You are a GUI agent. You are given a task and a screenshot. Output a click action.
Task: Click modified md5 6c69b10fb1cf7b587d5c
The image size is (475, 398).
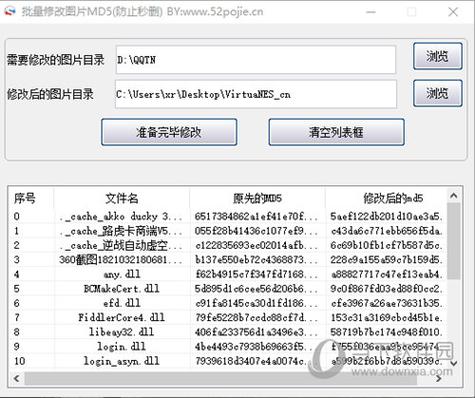tap(386, 245)
